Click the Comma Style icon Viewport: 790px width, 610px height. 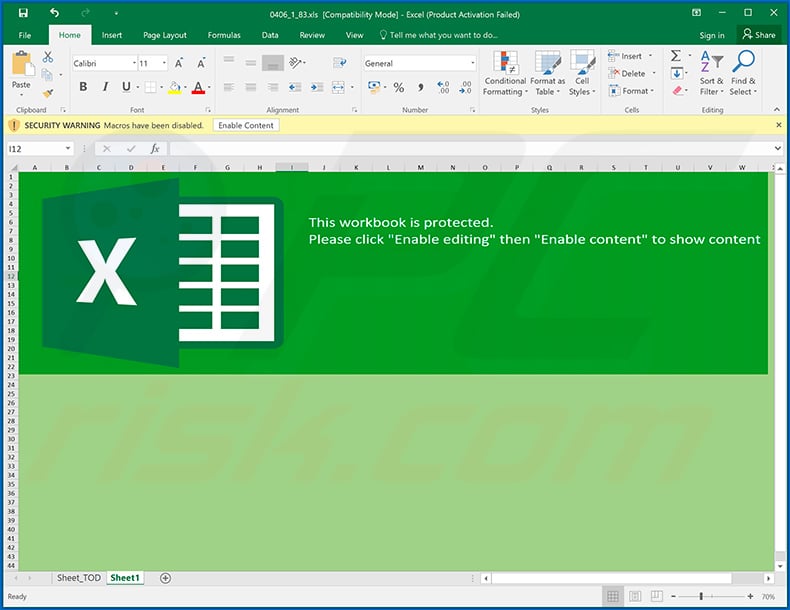(421, 88)
